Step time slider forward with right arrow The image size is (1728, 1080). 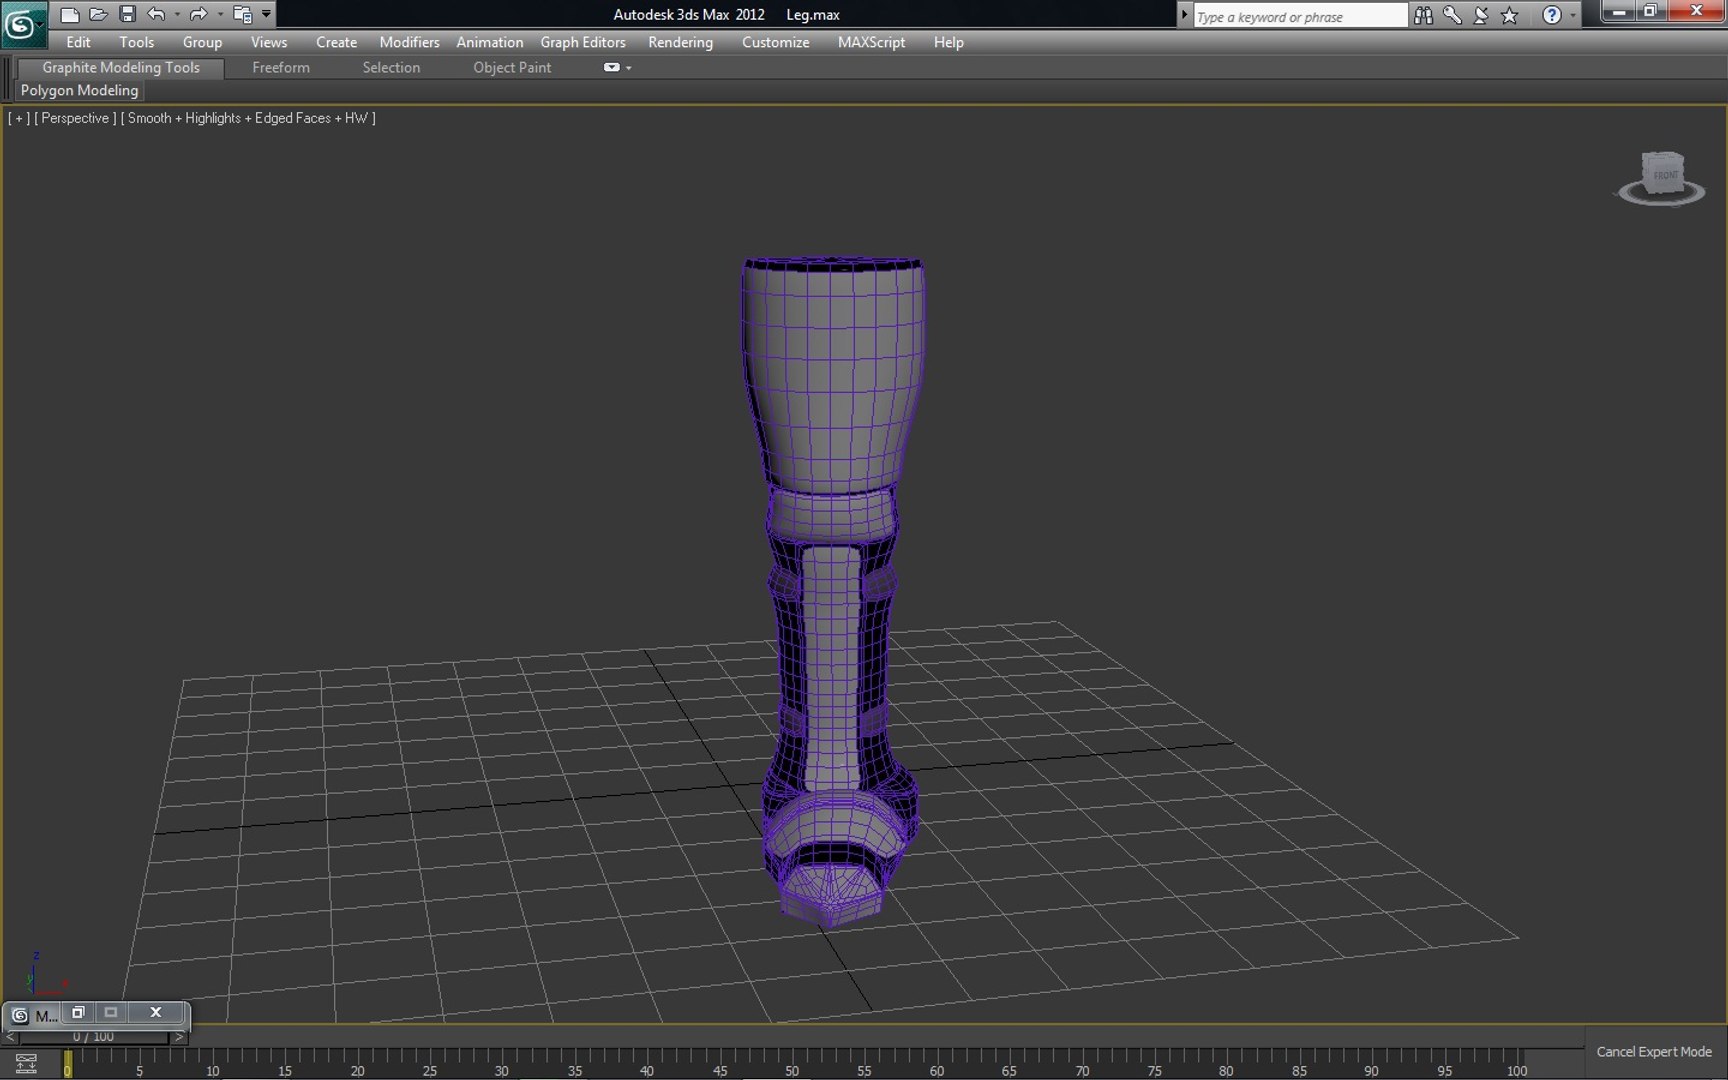coord(179,1037)
